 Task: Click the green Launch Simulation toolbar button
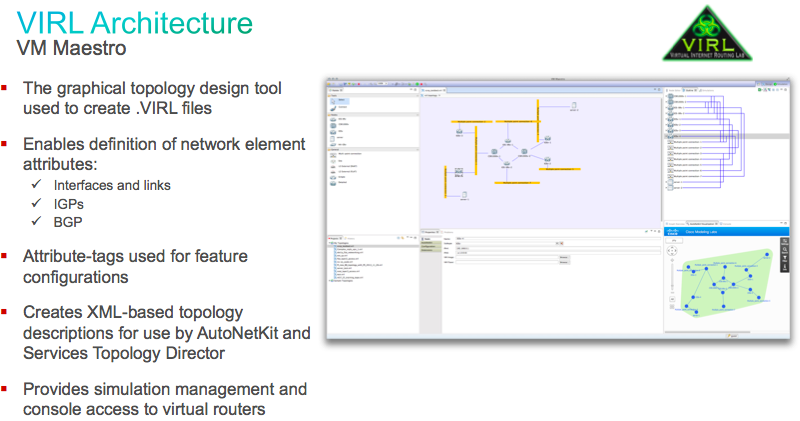pyautogui.click(x=417, y=84)
